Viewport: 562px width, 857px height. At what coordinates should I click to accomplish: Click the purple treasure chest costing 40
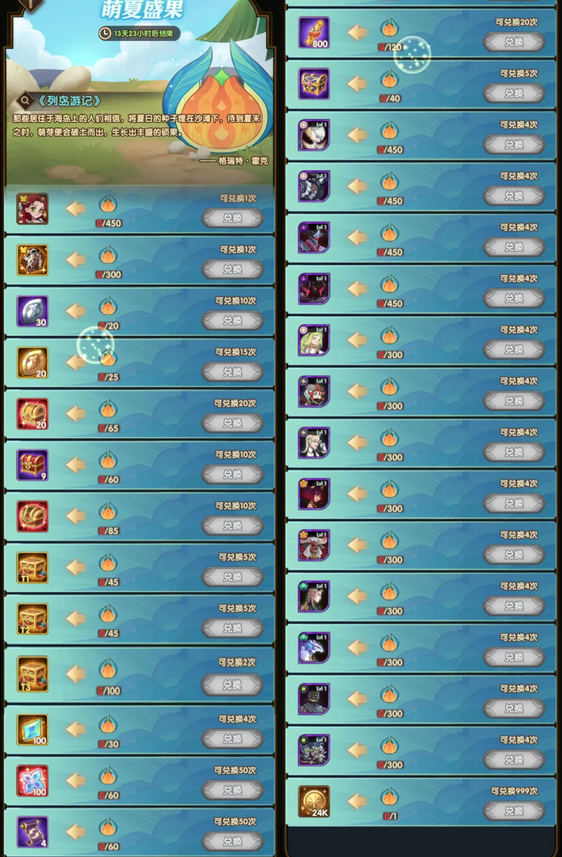coord(314,84)
